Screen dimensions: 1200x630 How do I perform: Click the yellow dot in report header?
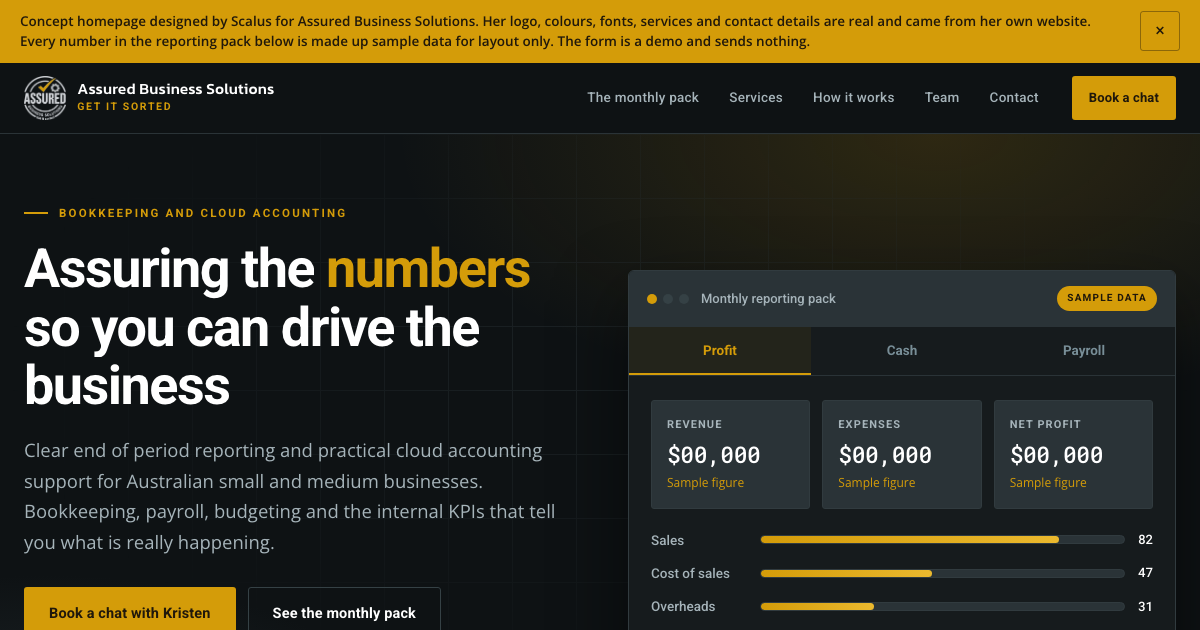[652, 299]
